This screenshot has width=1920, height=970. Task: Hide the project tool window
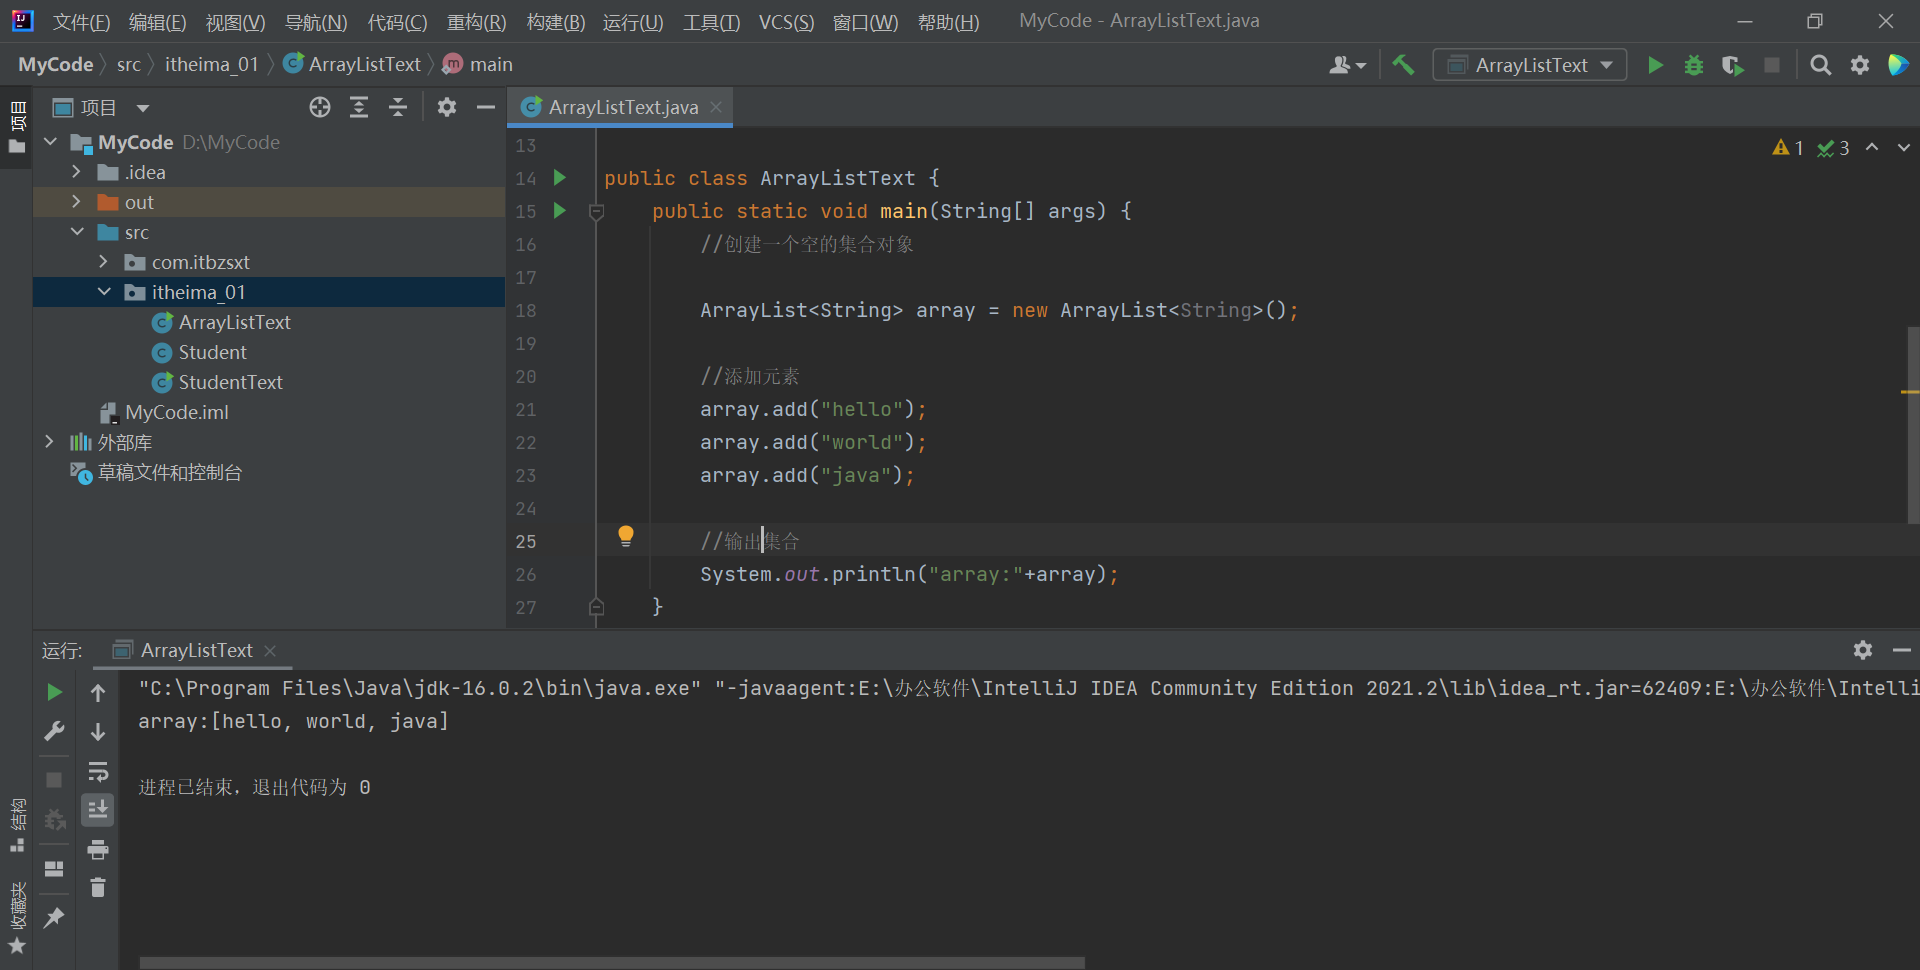pyautogui.click(x=486, y=107)
